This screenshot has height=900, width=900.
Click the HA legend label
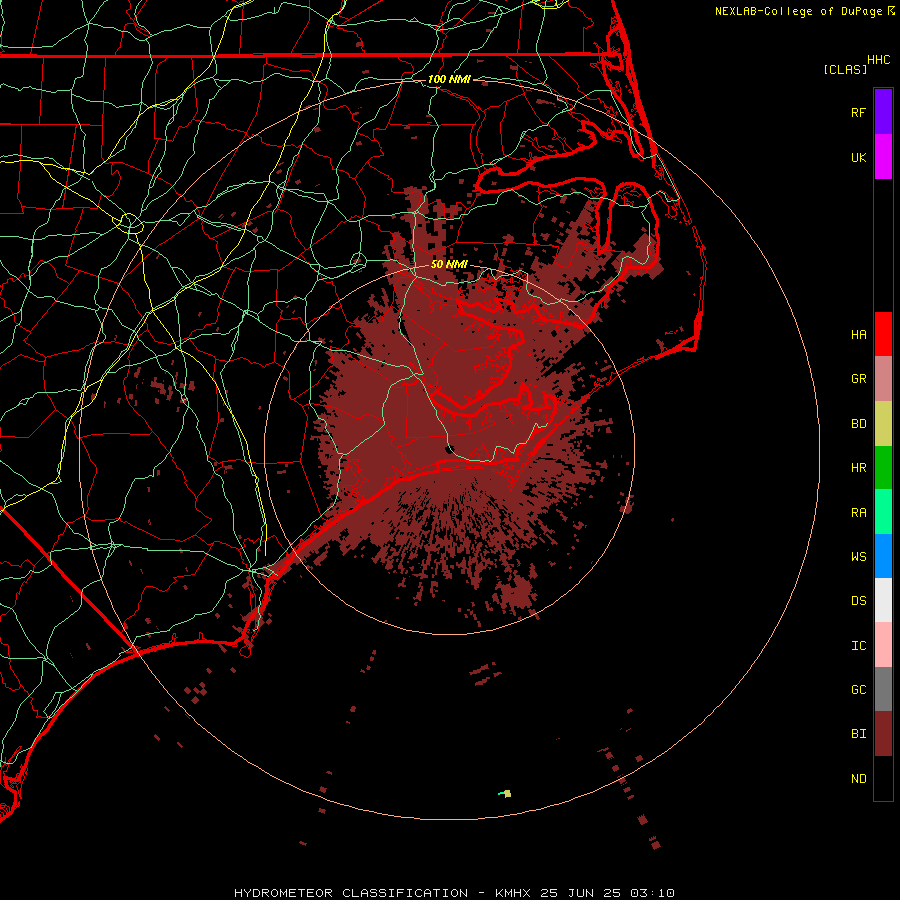click(x=858, y=335)
